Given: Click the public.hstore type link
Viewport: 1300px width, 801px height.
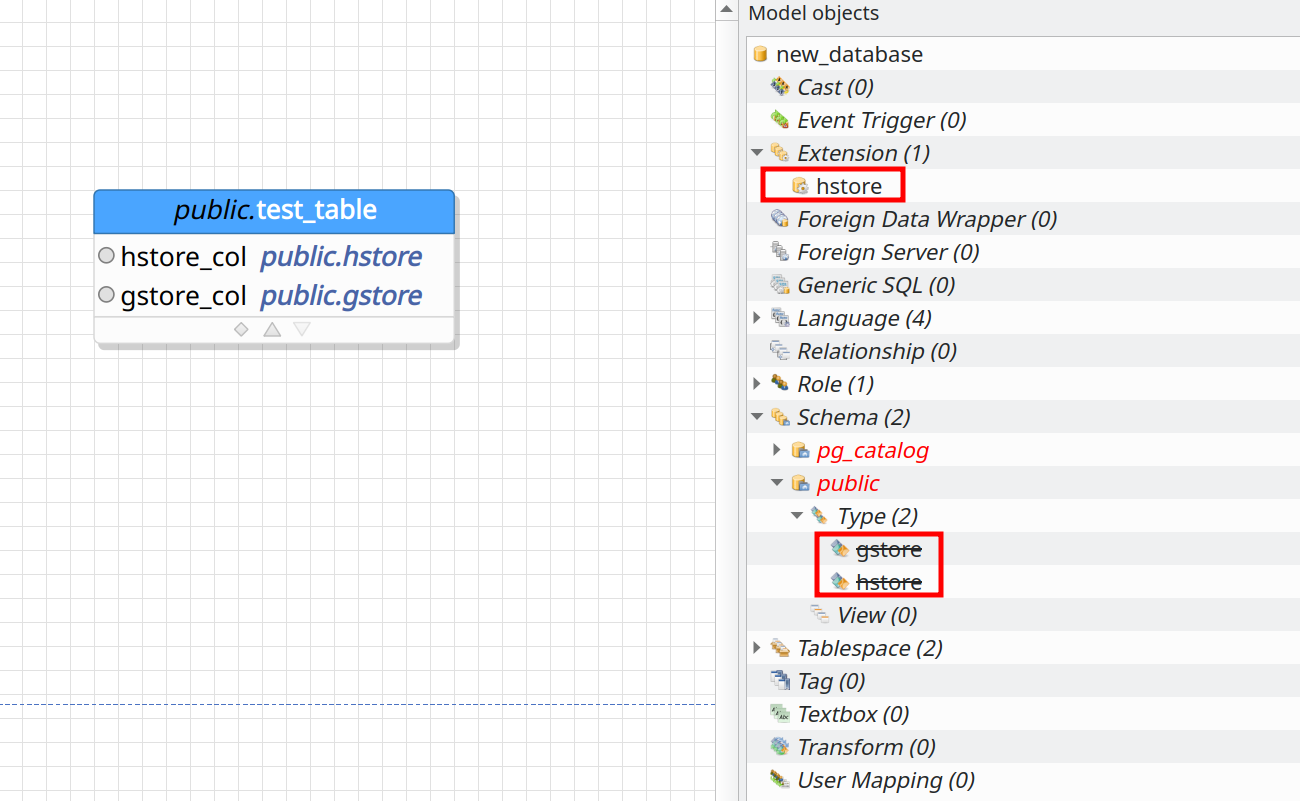Looking at the screenshot, I should (341, 256).
